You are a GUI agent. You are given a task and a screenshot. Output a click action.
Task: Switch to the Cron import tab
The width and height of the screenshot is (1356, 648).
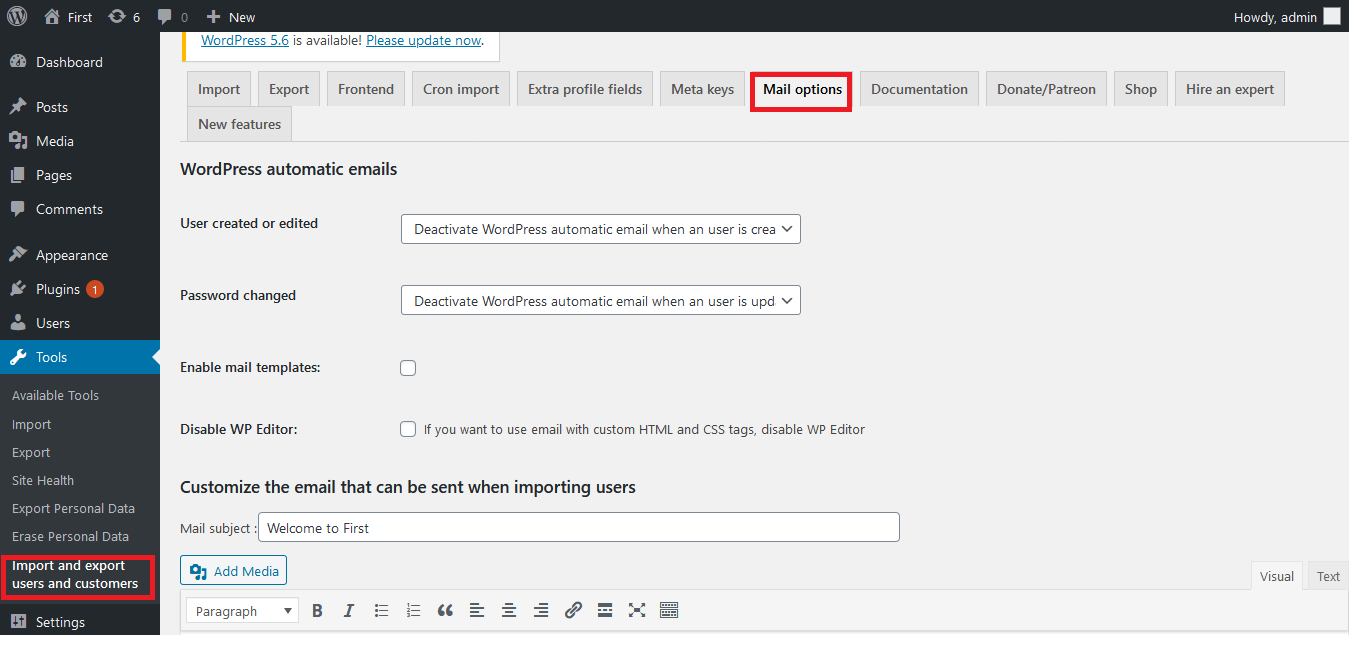460,89
